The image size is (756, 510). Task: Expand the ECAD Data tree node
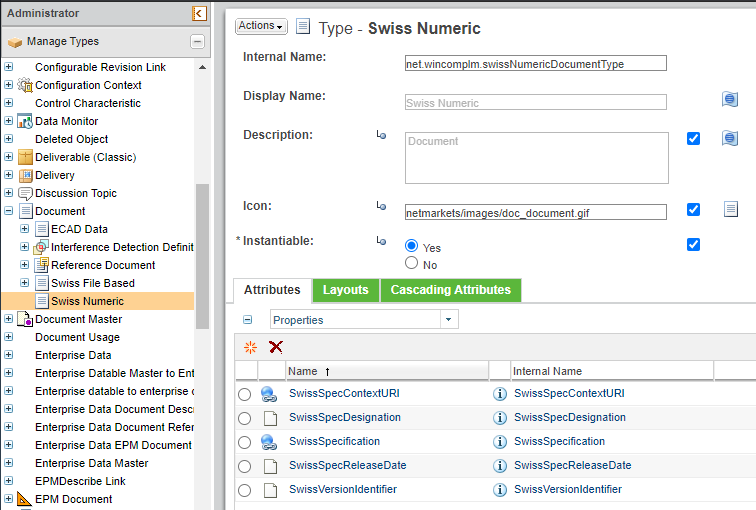tap(25, 228)
